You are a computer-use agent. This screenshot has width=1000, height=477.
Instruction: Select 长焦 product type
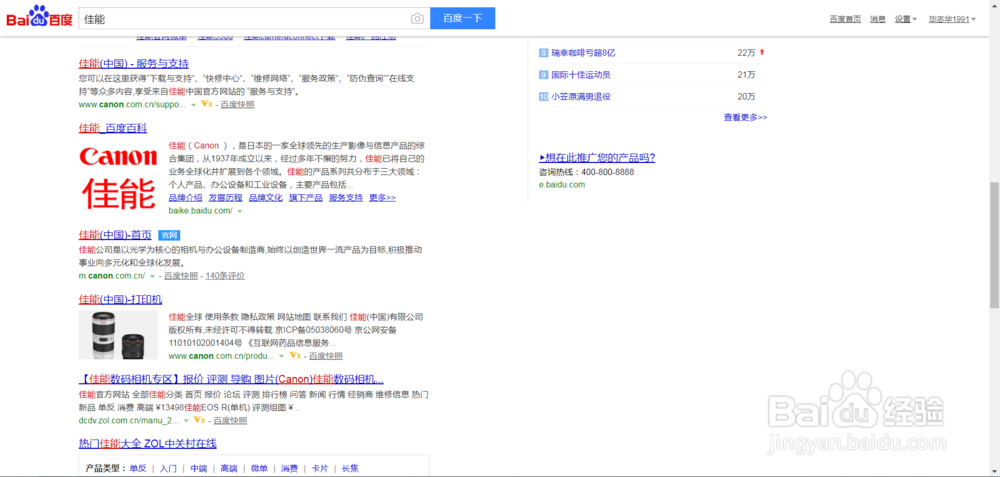tap(350, 468)
